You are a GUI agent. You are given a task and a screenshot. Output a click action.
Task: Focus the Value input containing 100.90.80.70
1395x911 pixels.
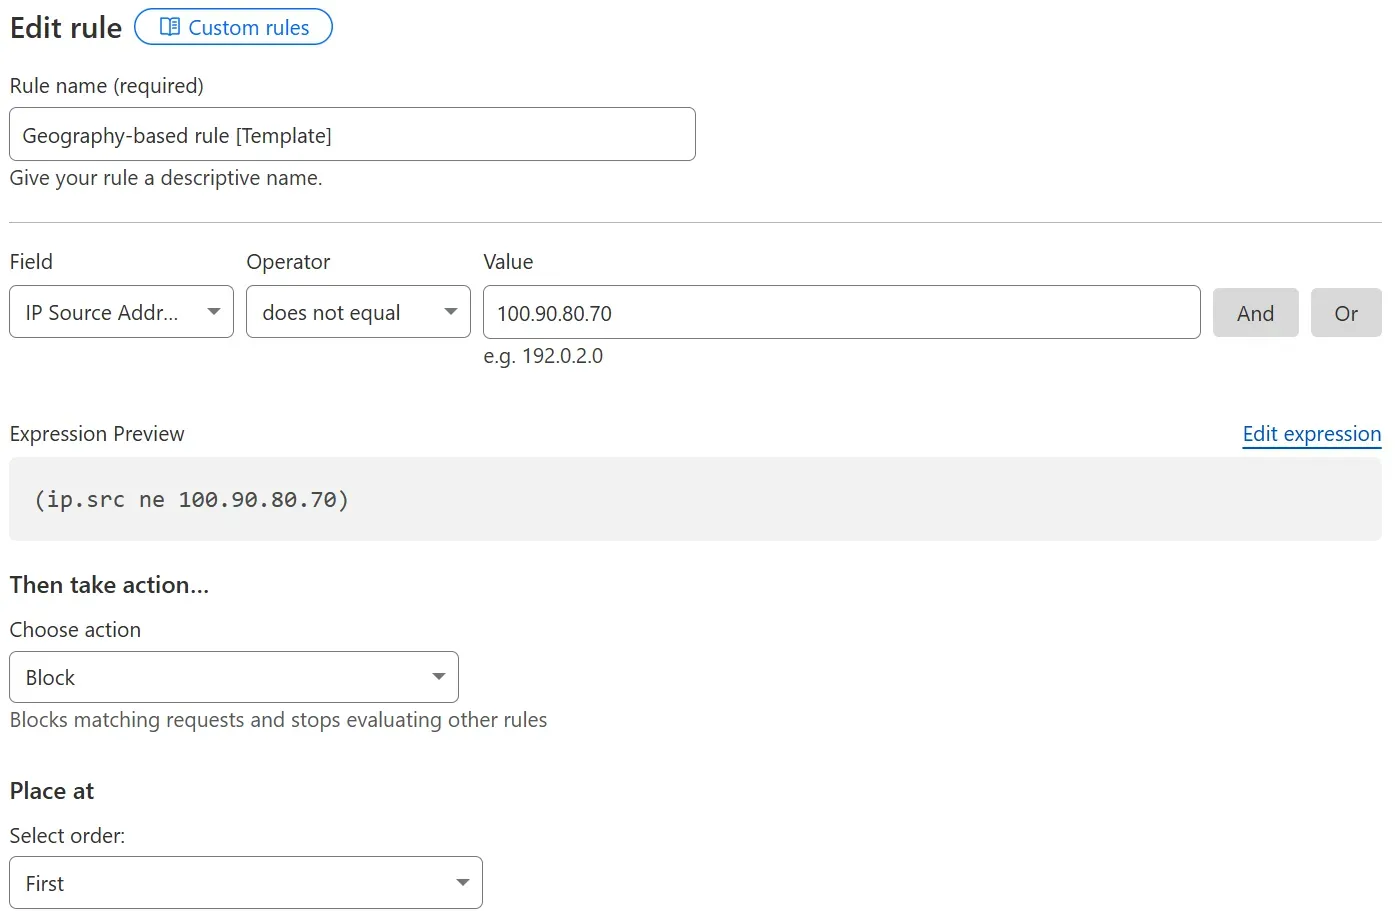coord(840,313)
